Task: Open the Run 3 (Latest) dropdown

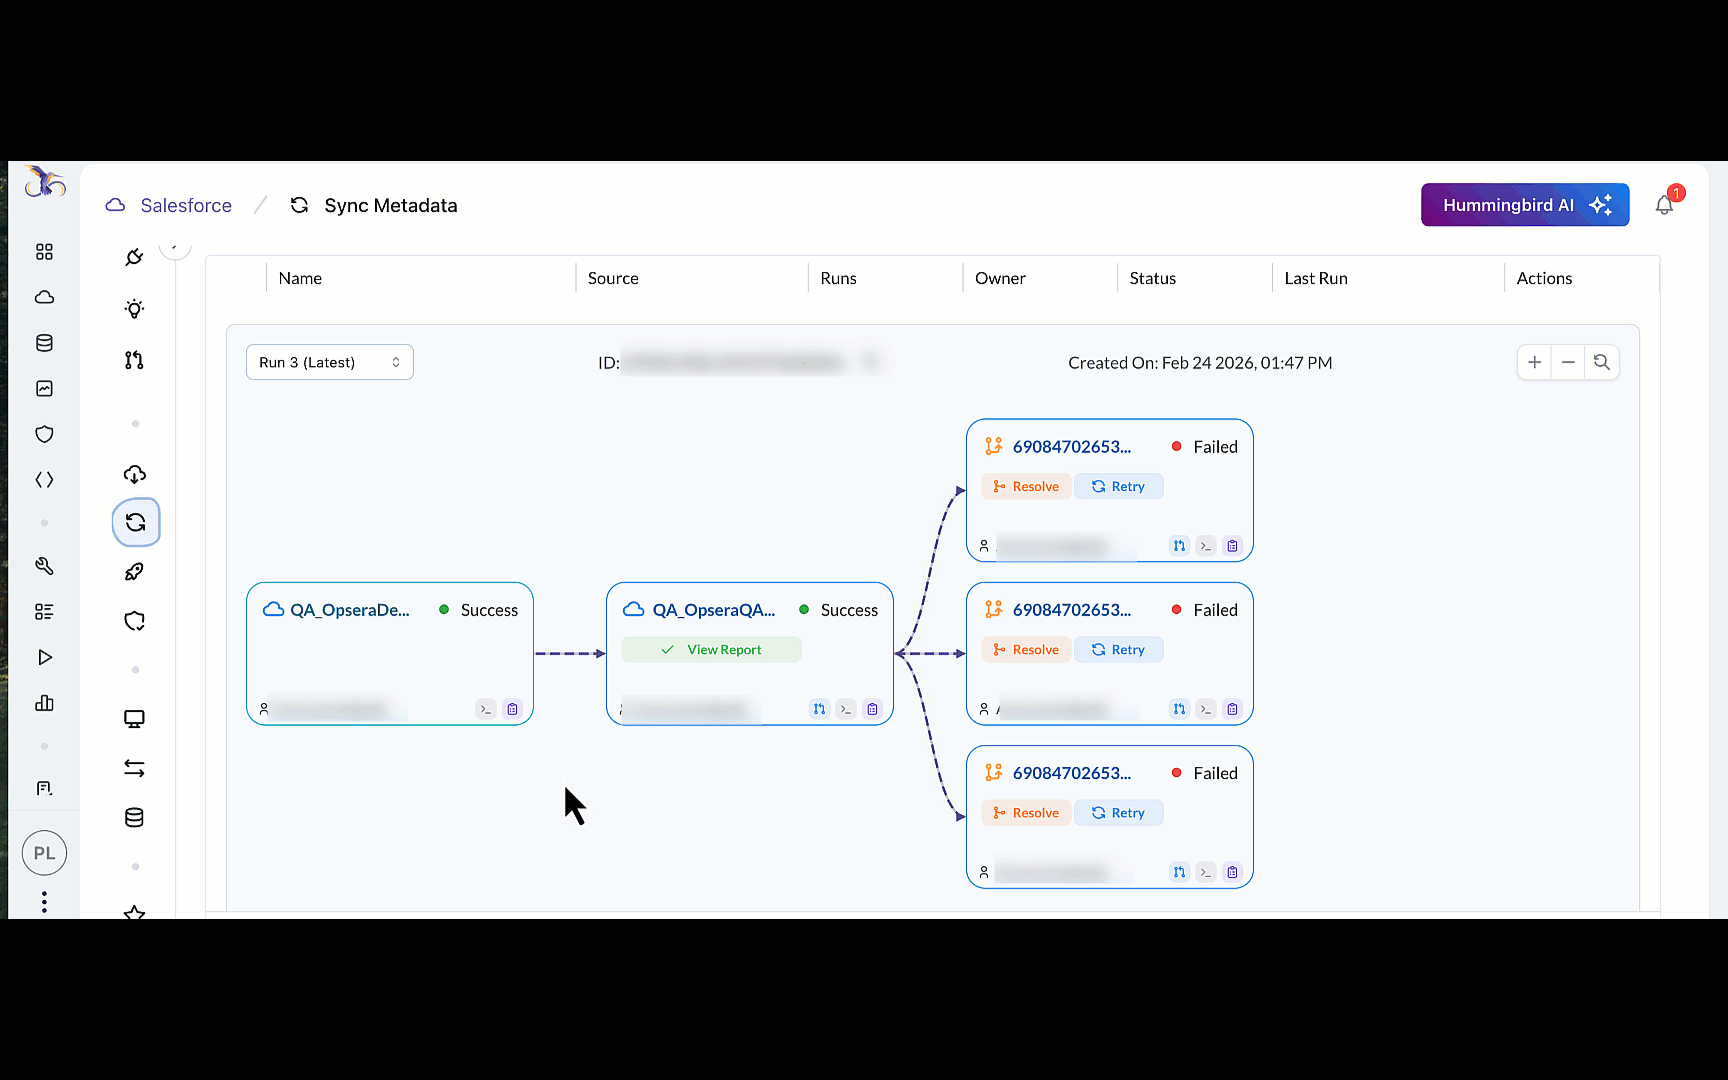Action: (329, 362)
